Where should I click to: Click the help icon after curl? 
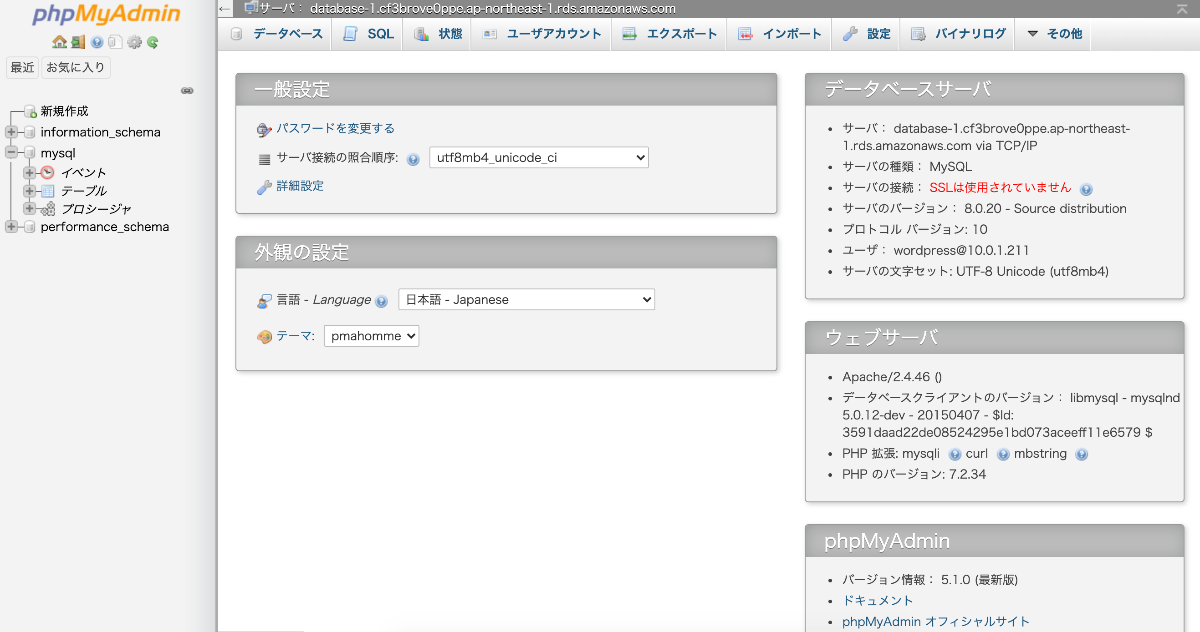point(1003,454)
